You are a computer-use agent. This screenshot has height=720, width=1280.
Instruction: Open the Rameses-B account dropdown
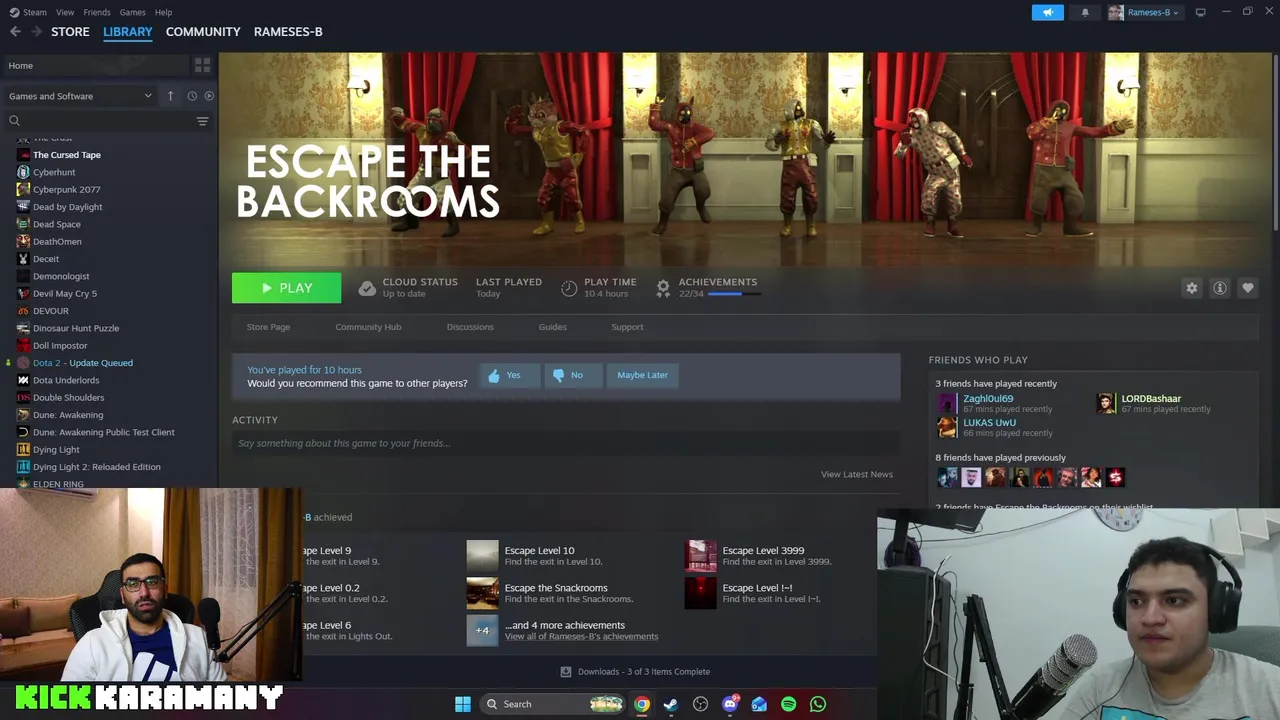pyautogui.click(x=1144, y=12)
